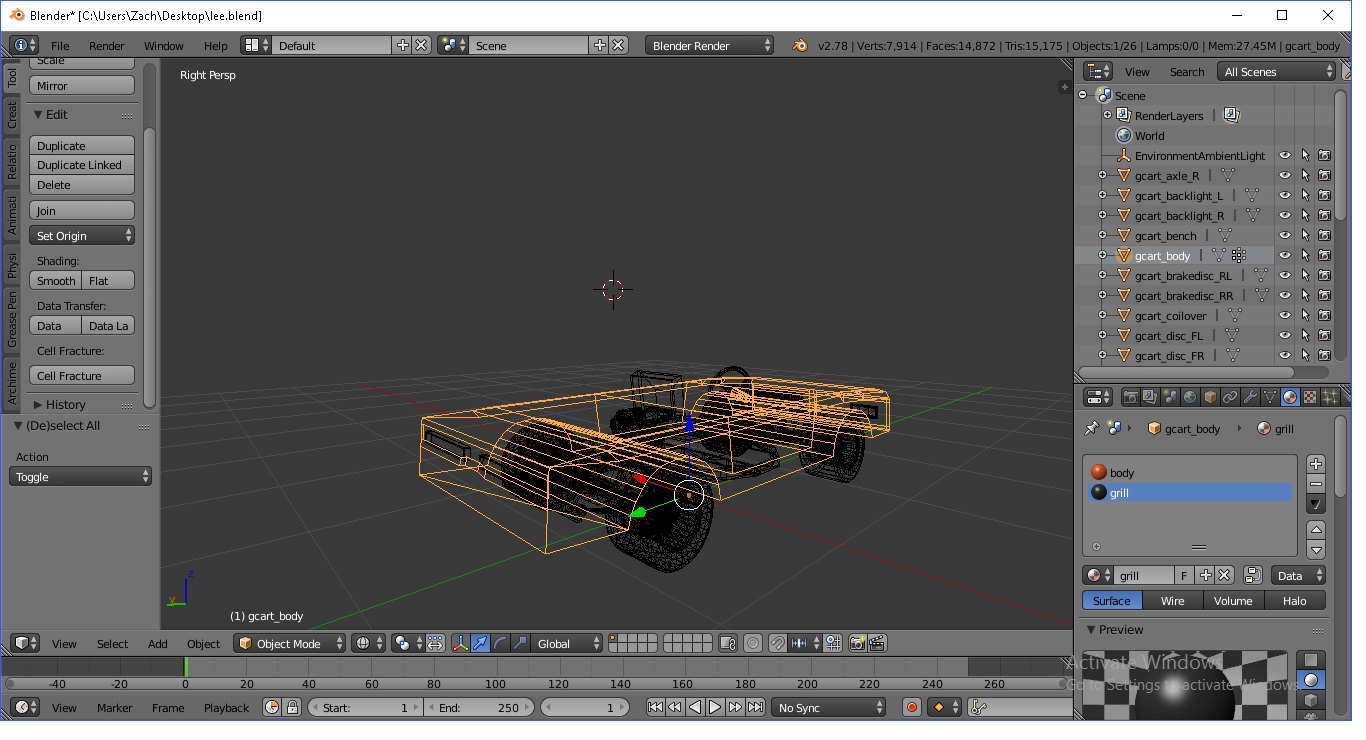Open the Window menu
Screen dimensions: 1366x740
click(163, 45)
